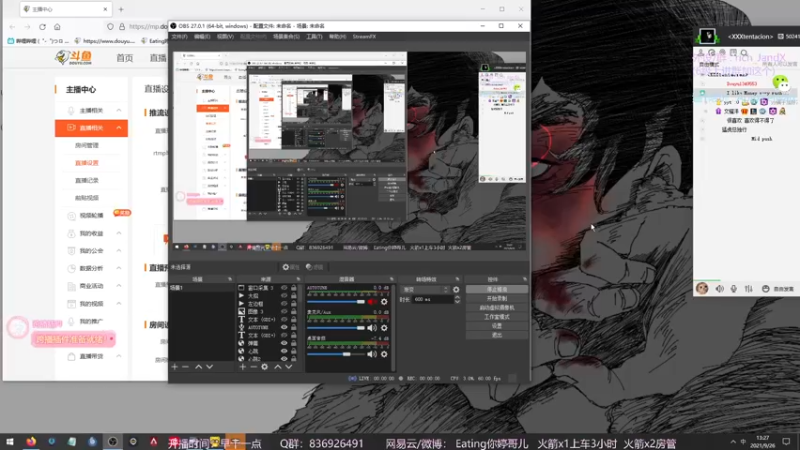Move scene up in scenes panel

point(198,367)
